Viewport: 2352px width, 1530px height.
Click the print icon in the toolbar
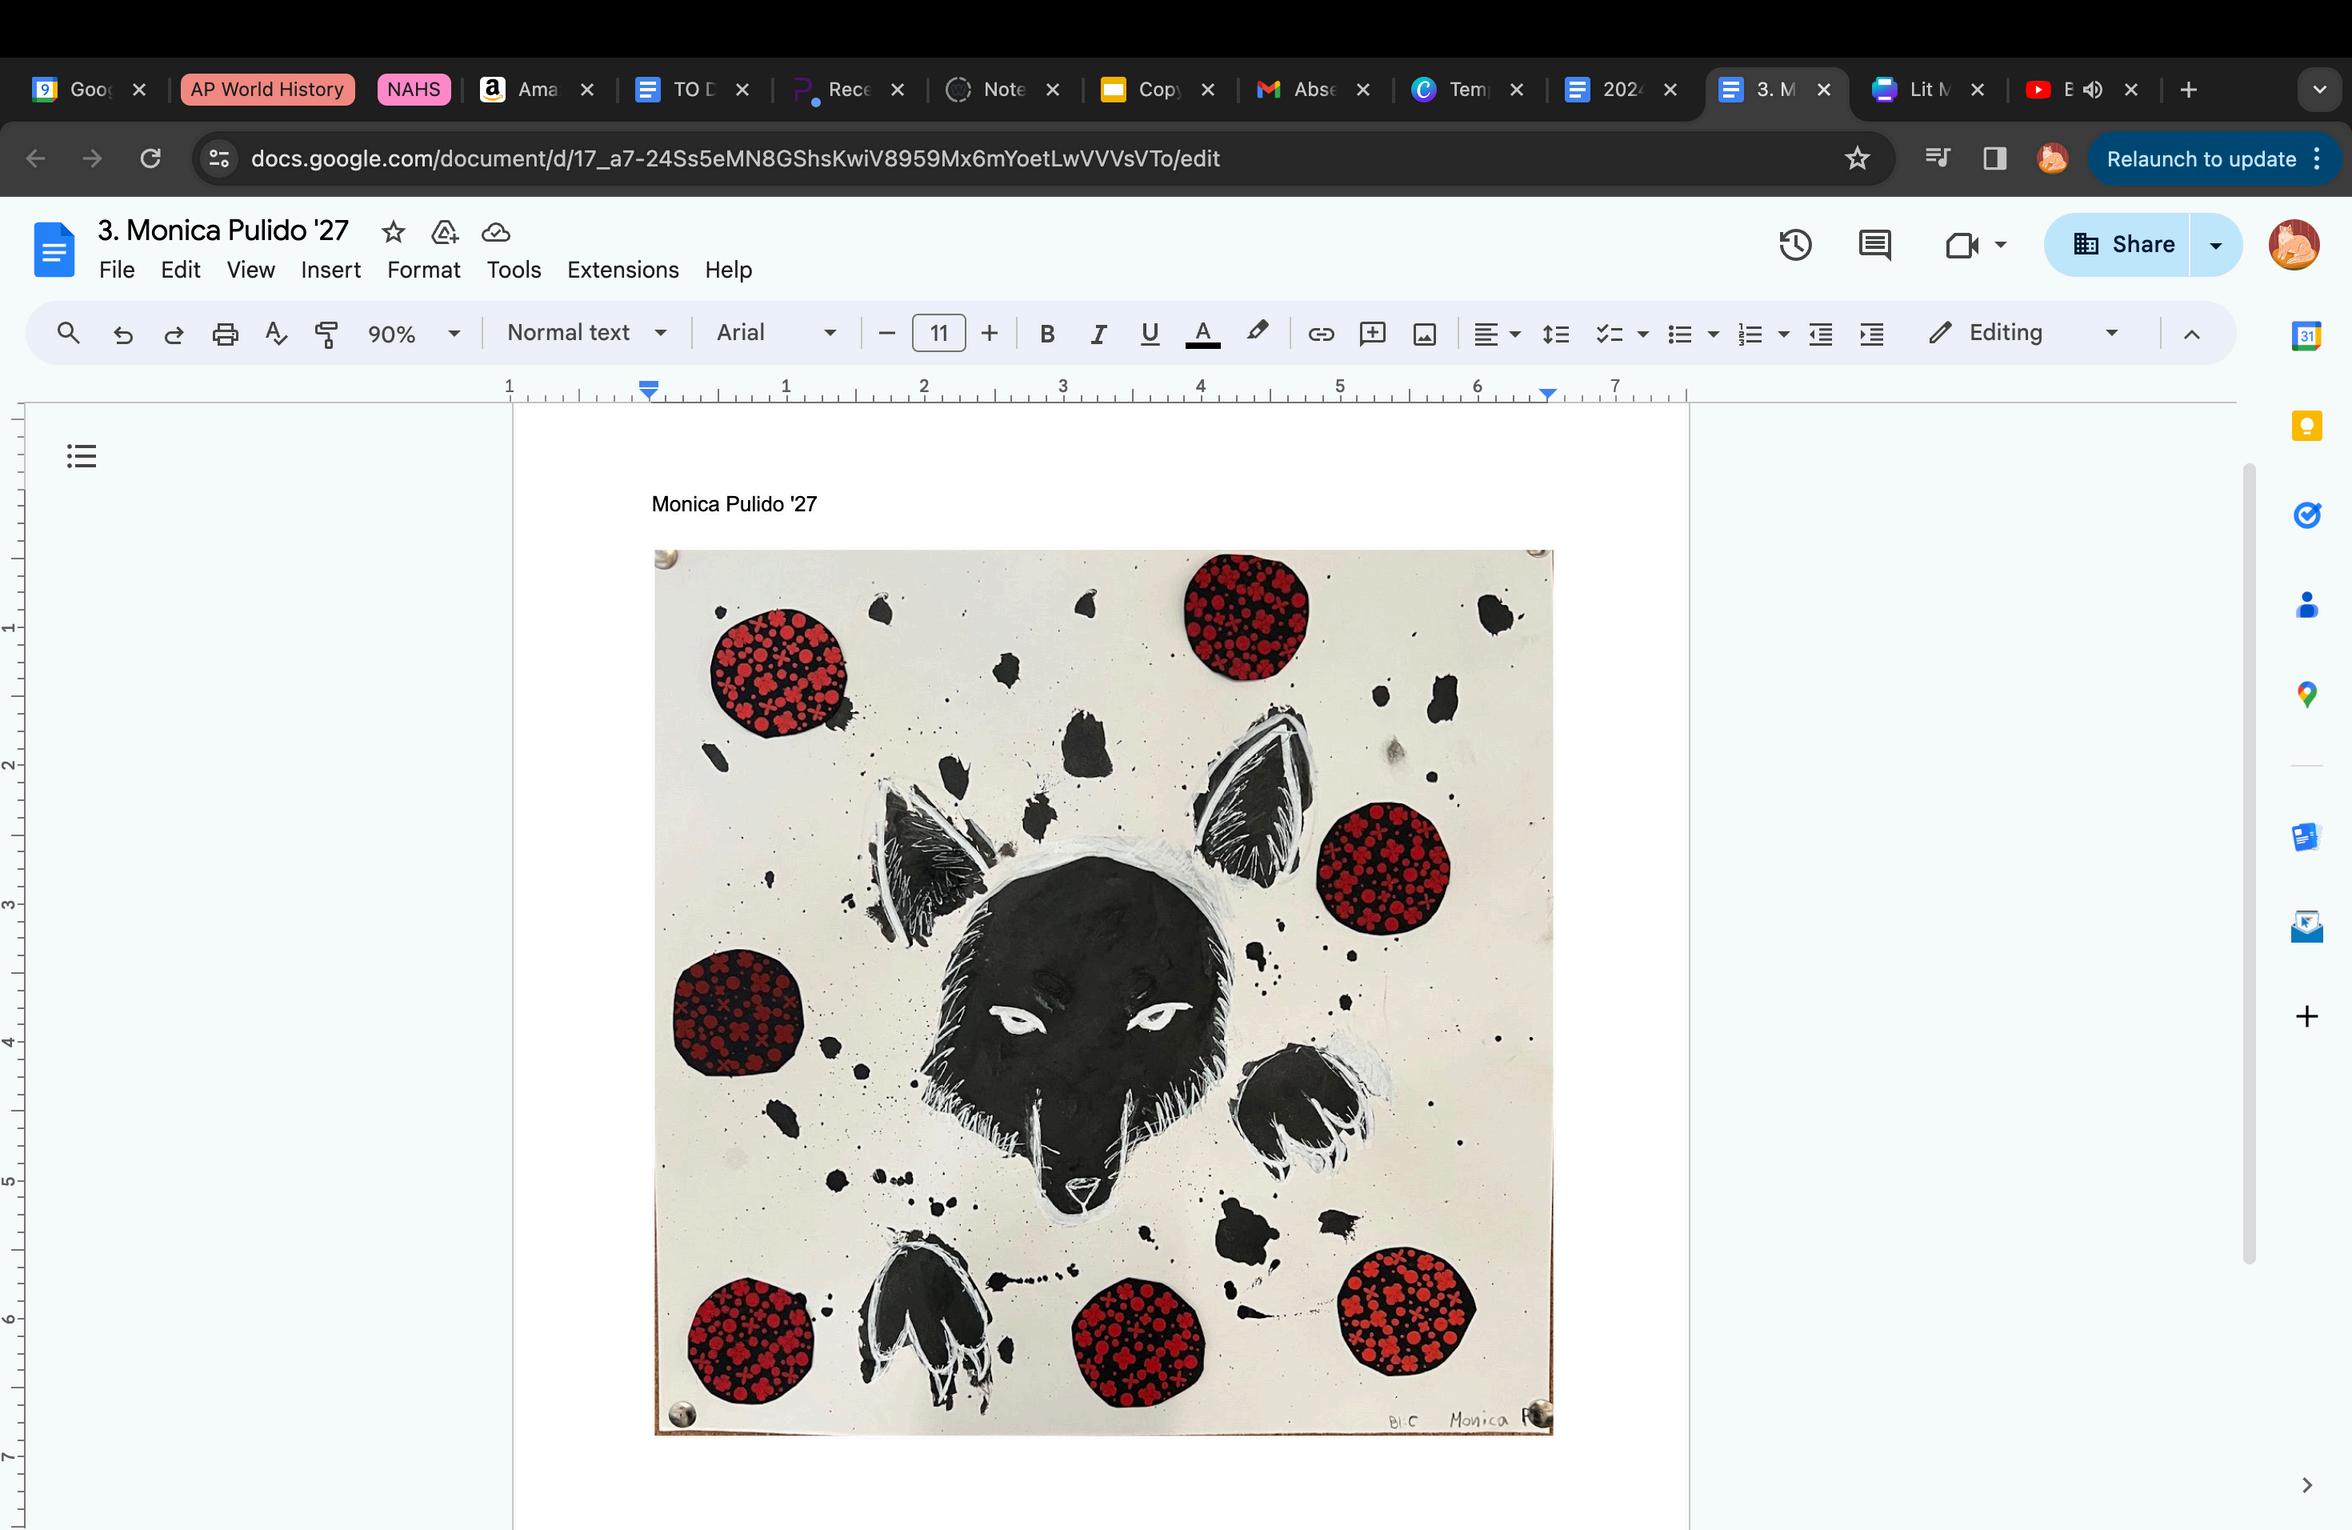click(225, 334)
